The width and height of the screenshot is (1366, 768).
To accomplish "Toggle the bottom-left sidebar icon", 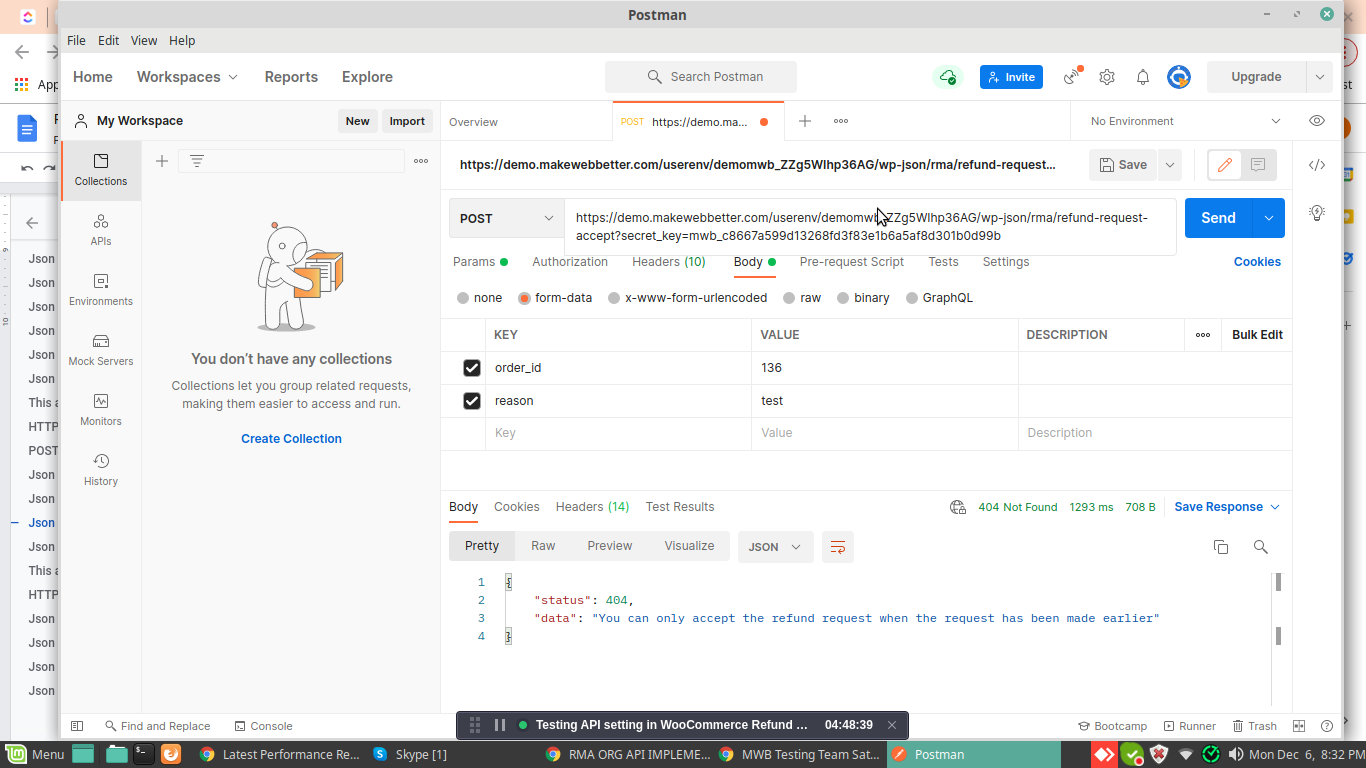I will pyautogui.click(x=77, y=726).
